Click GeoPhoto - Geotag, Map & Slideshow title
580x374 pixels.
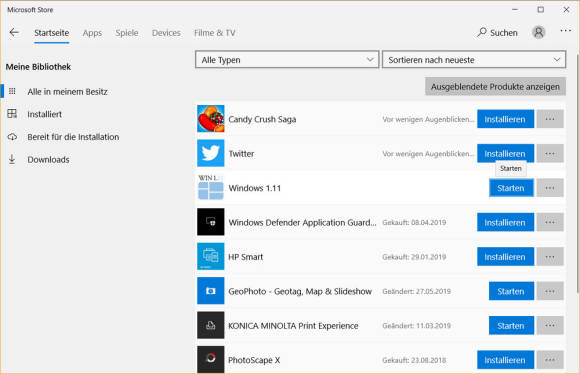pyautogui.click(x=300, y=291)
